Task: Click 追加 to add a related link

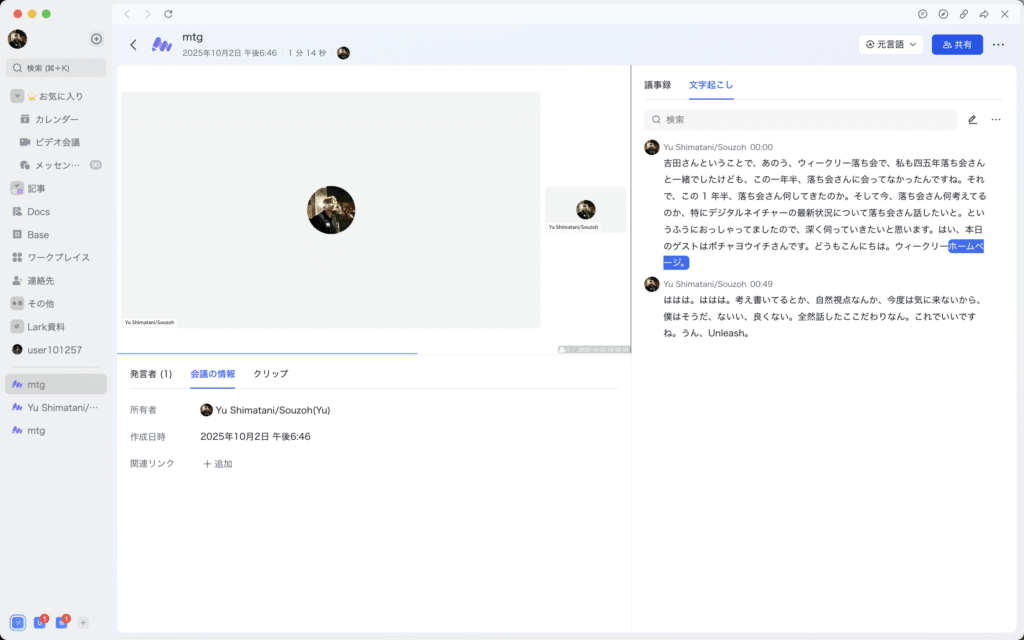Action: [x=218, y=464]
